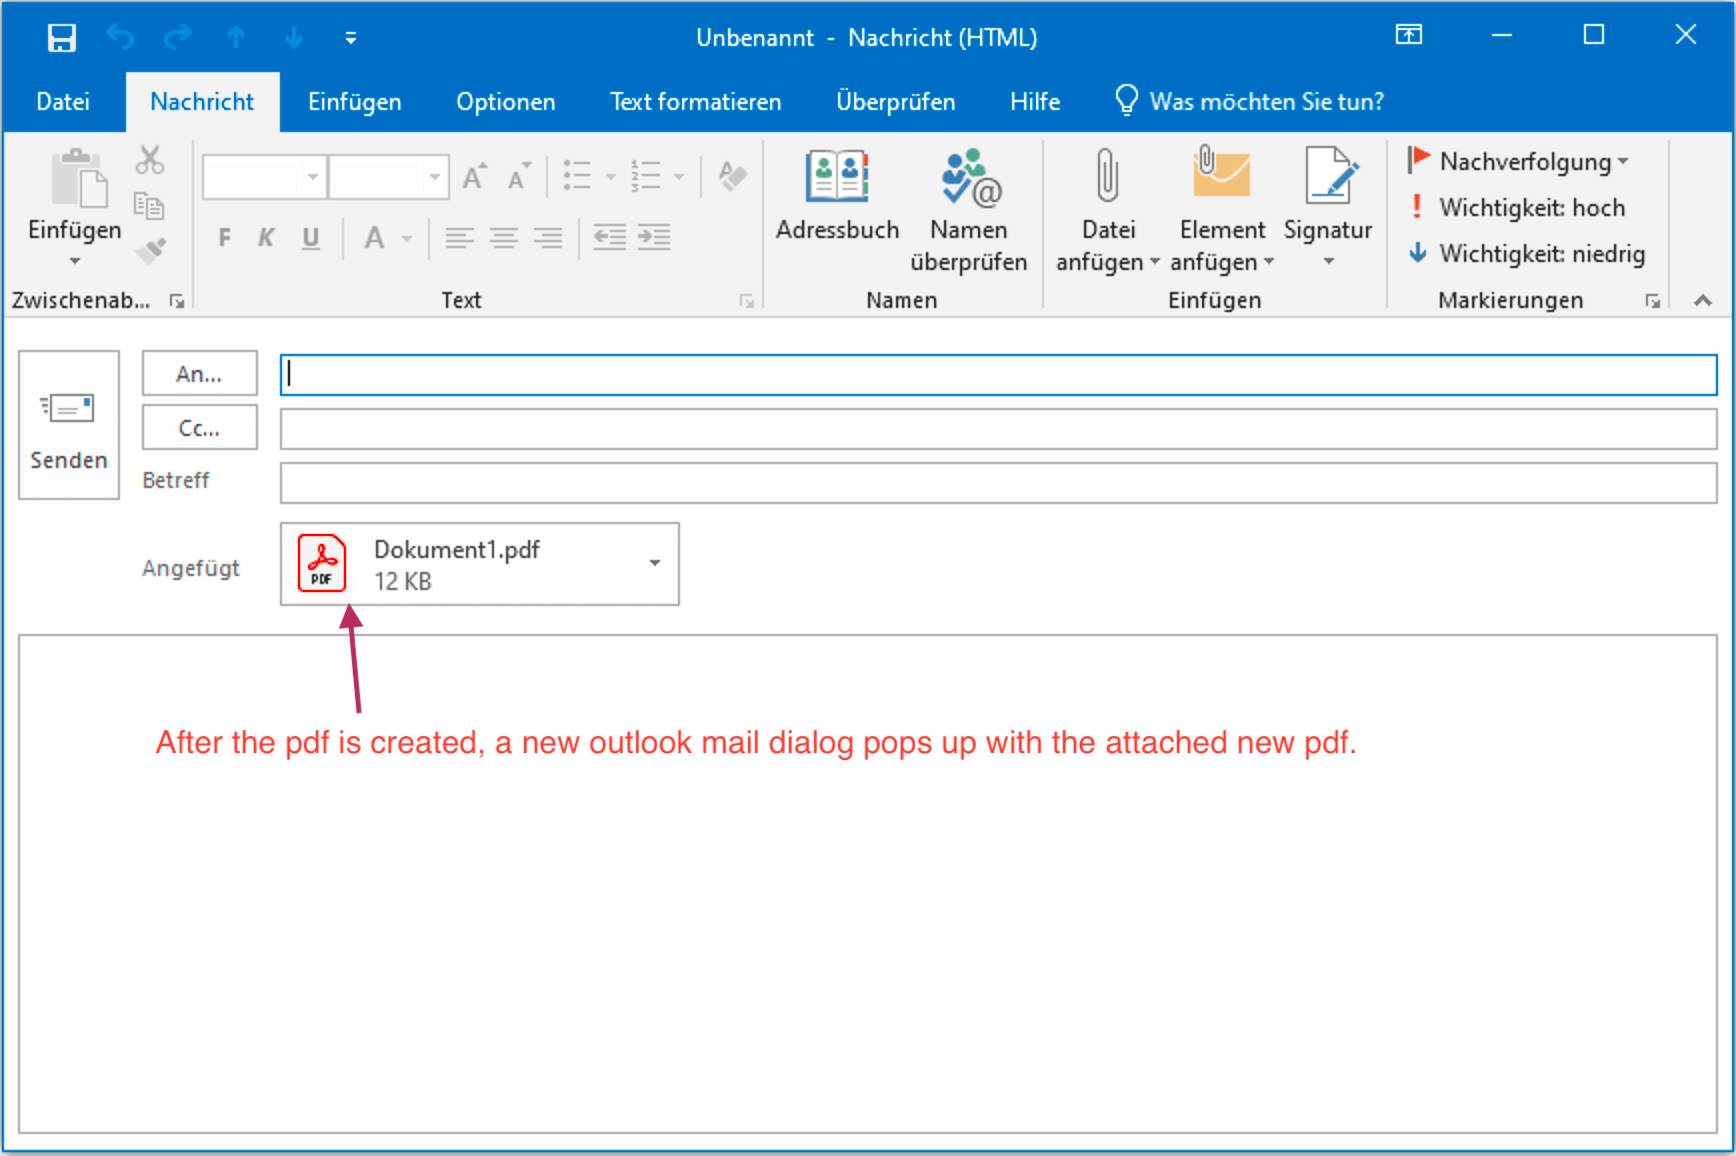1736x1156 pixels.
Task: Open Text group dialog launcher
Action: pyautogui.click(x=747, y=301)
